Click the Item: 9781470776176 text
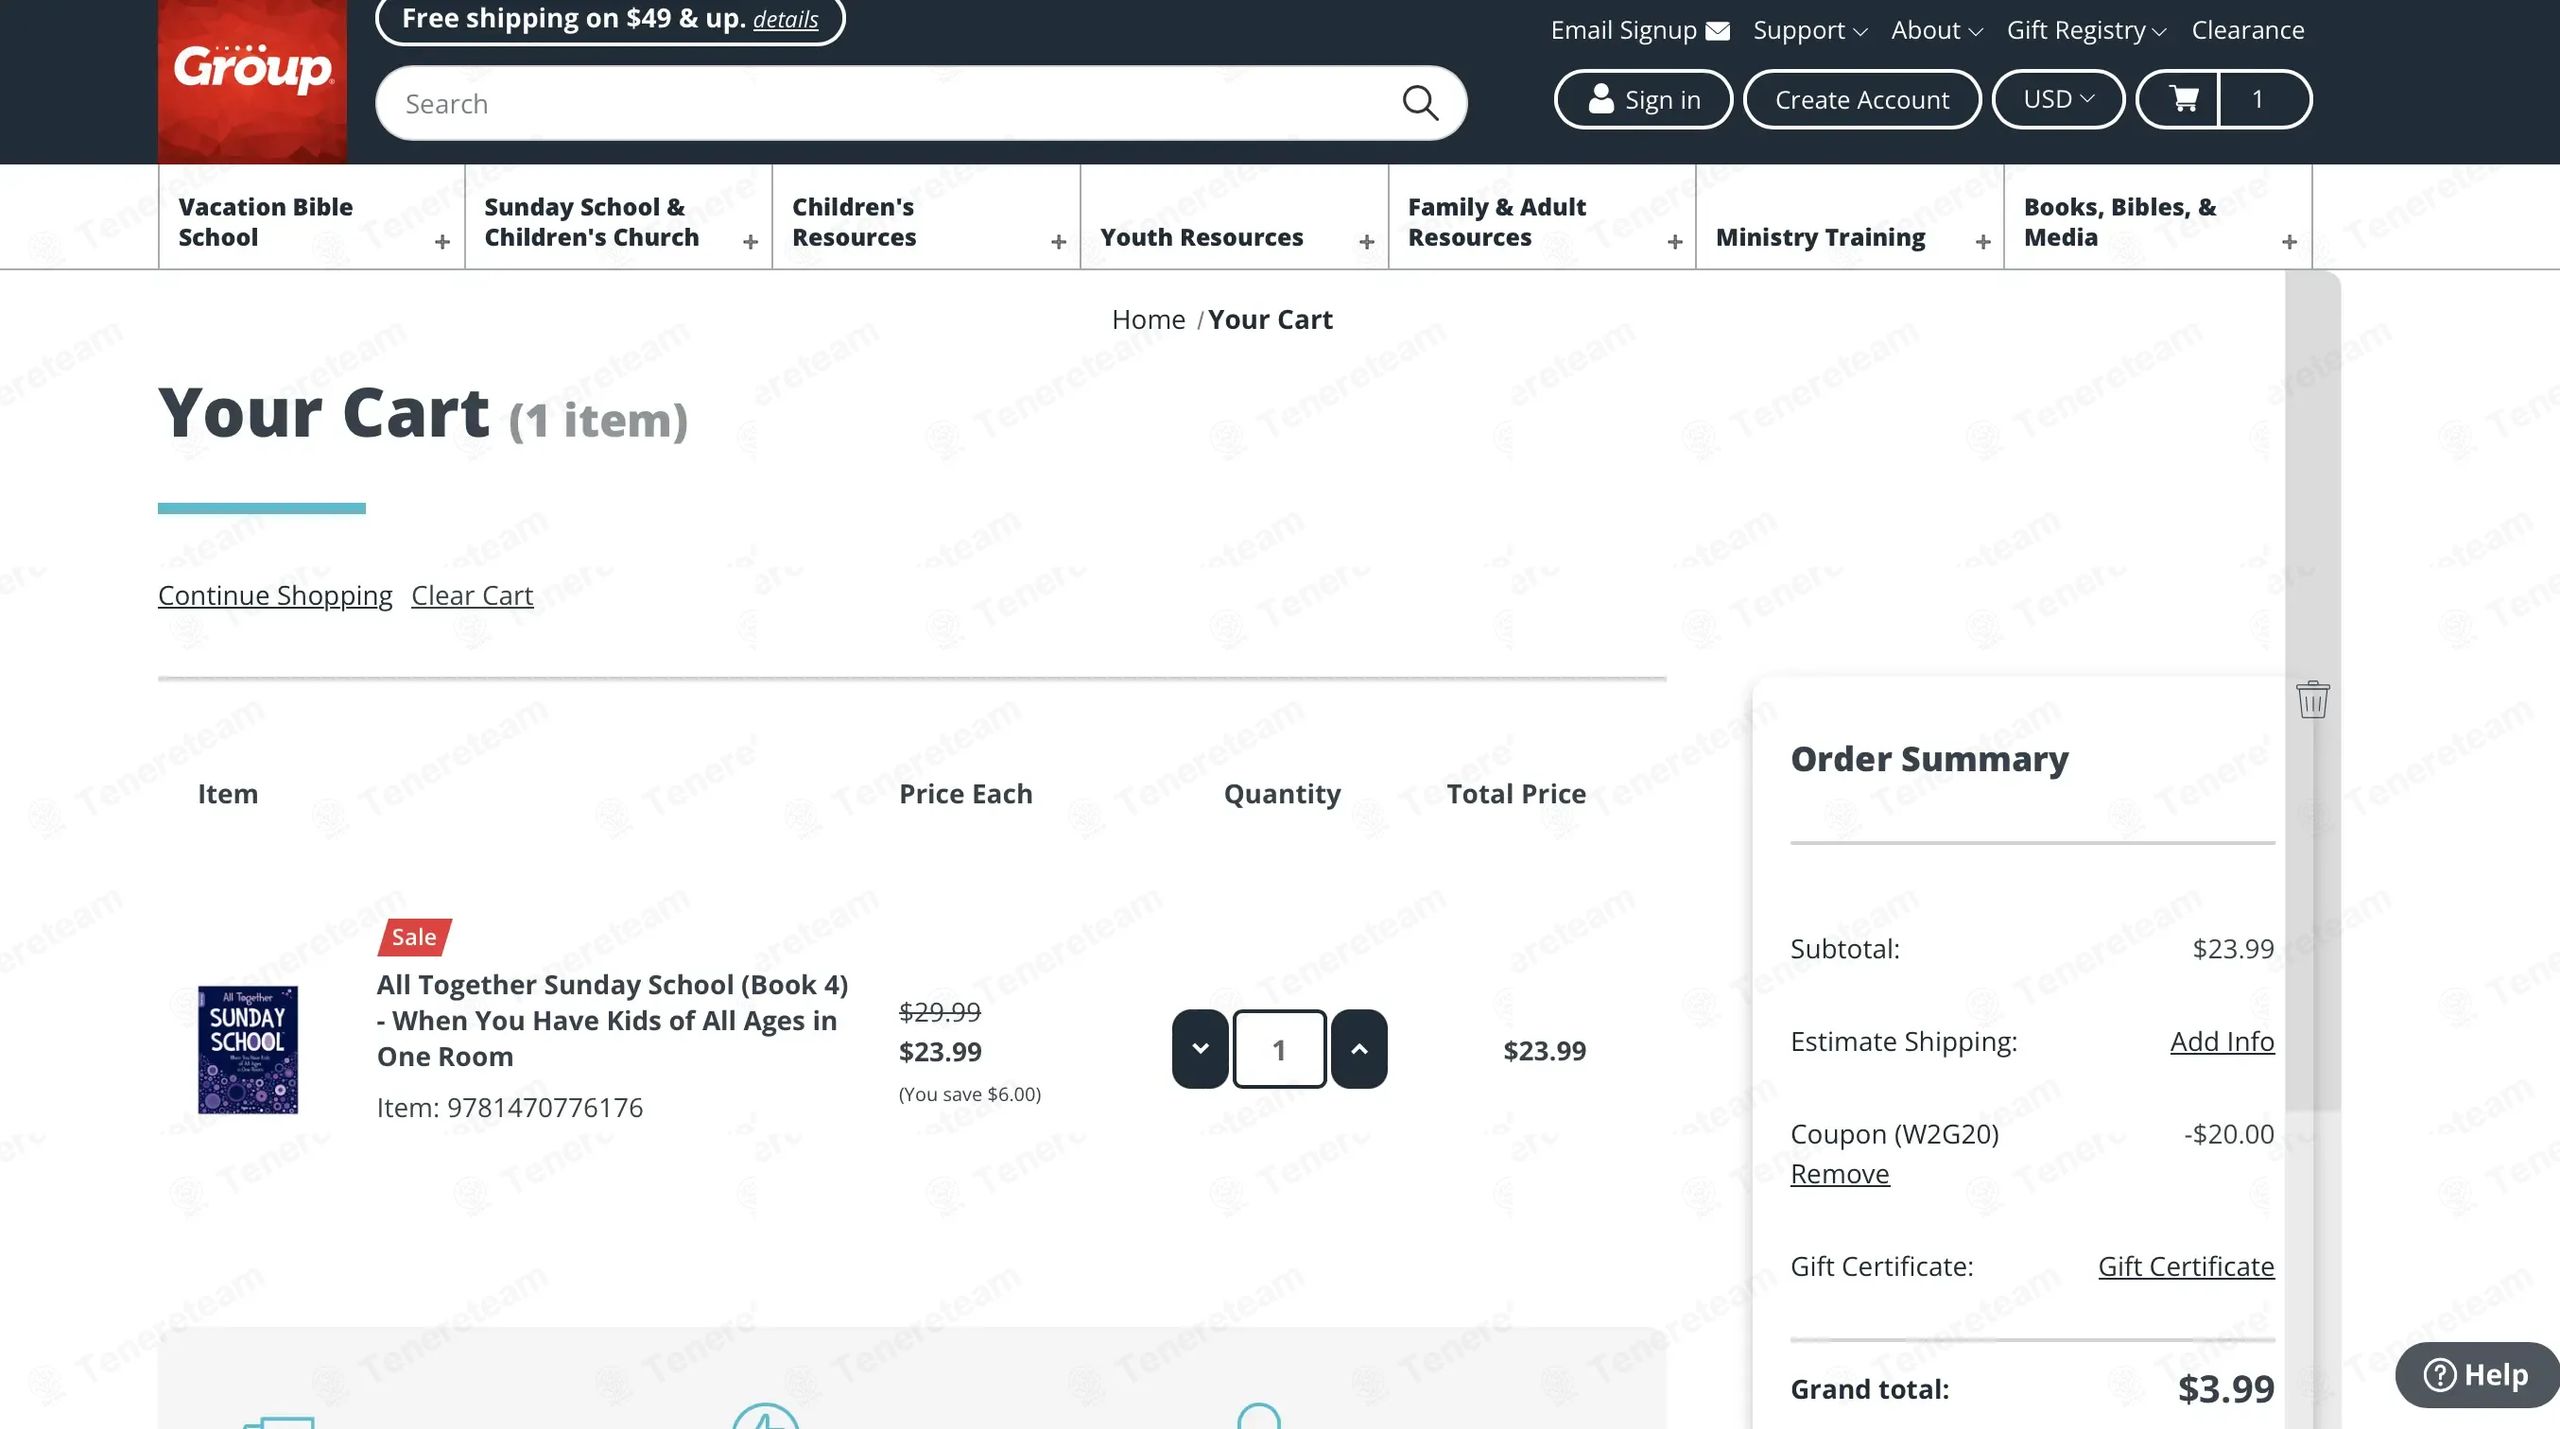Screen dimensions: 2560x1429 tap(510, 1107)
